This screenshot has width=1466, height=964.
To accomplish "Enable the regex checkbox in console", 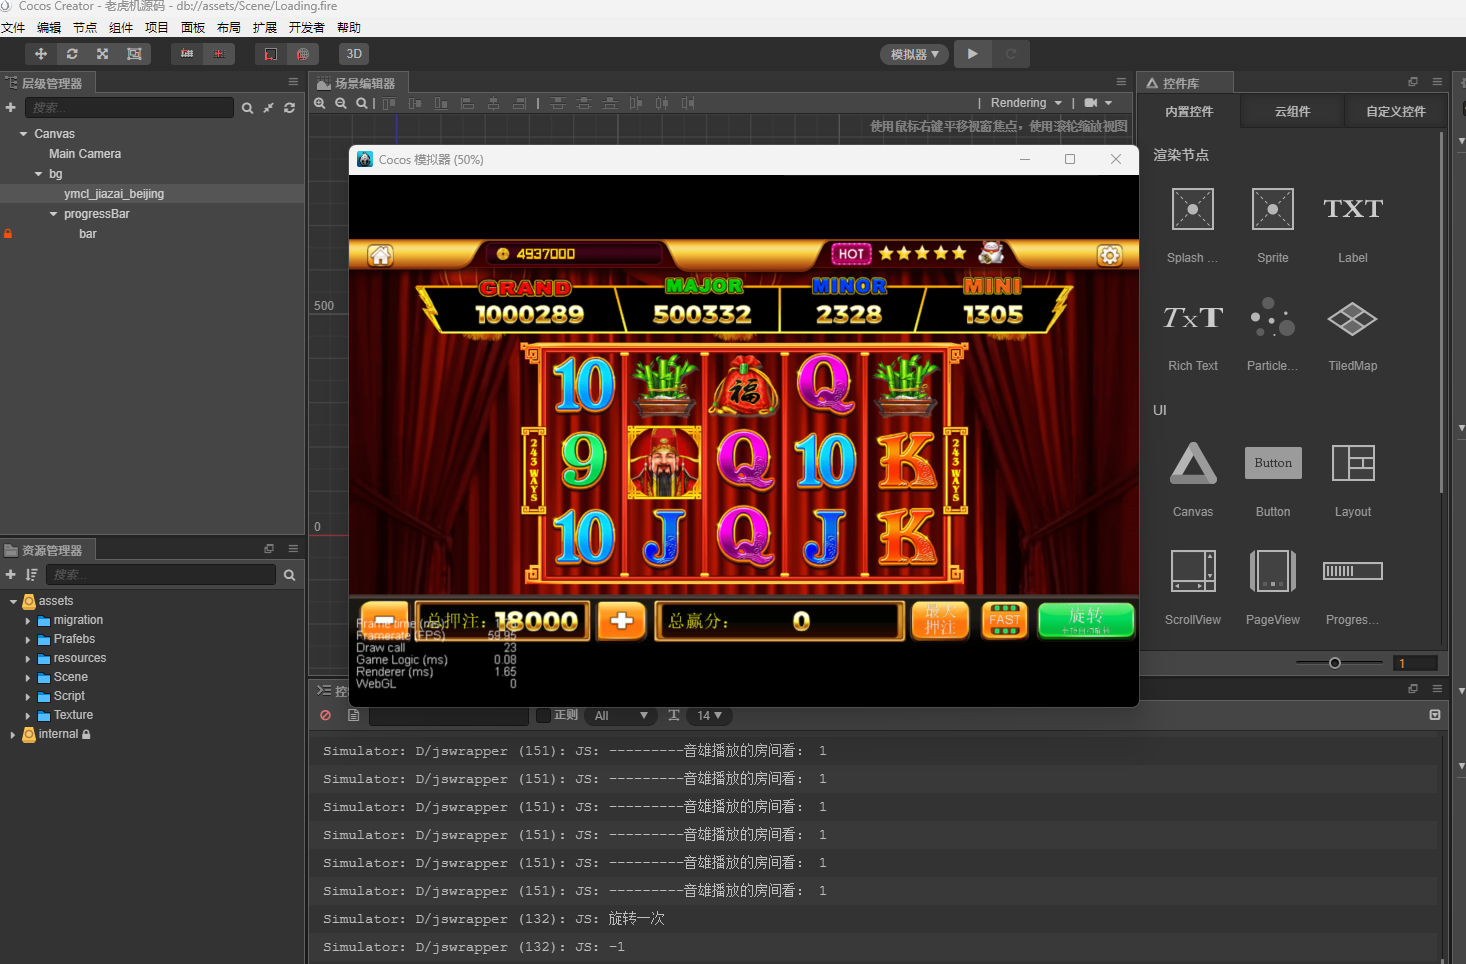I will coord(543,715).
